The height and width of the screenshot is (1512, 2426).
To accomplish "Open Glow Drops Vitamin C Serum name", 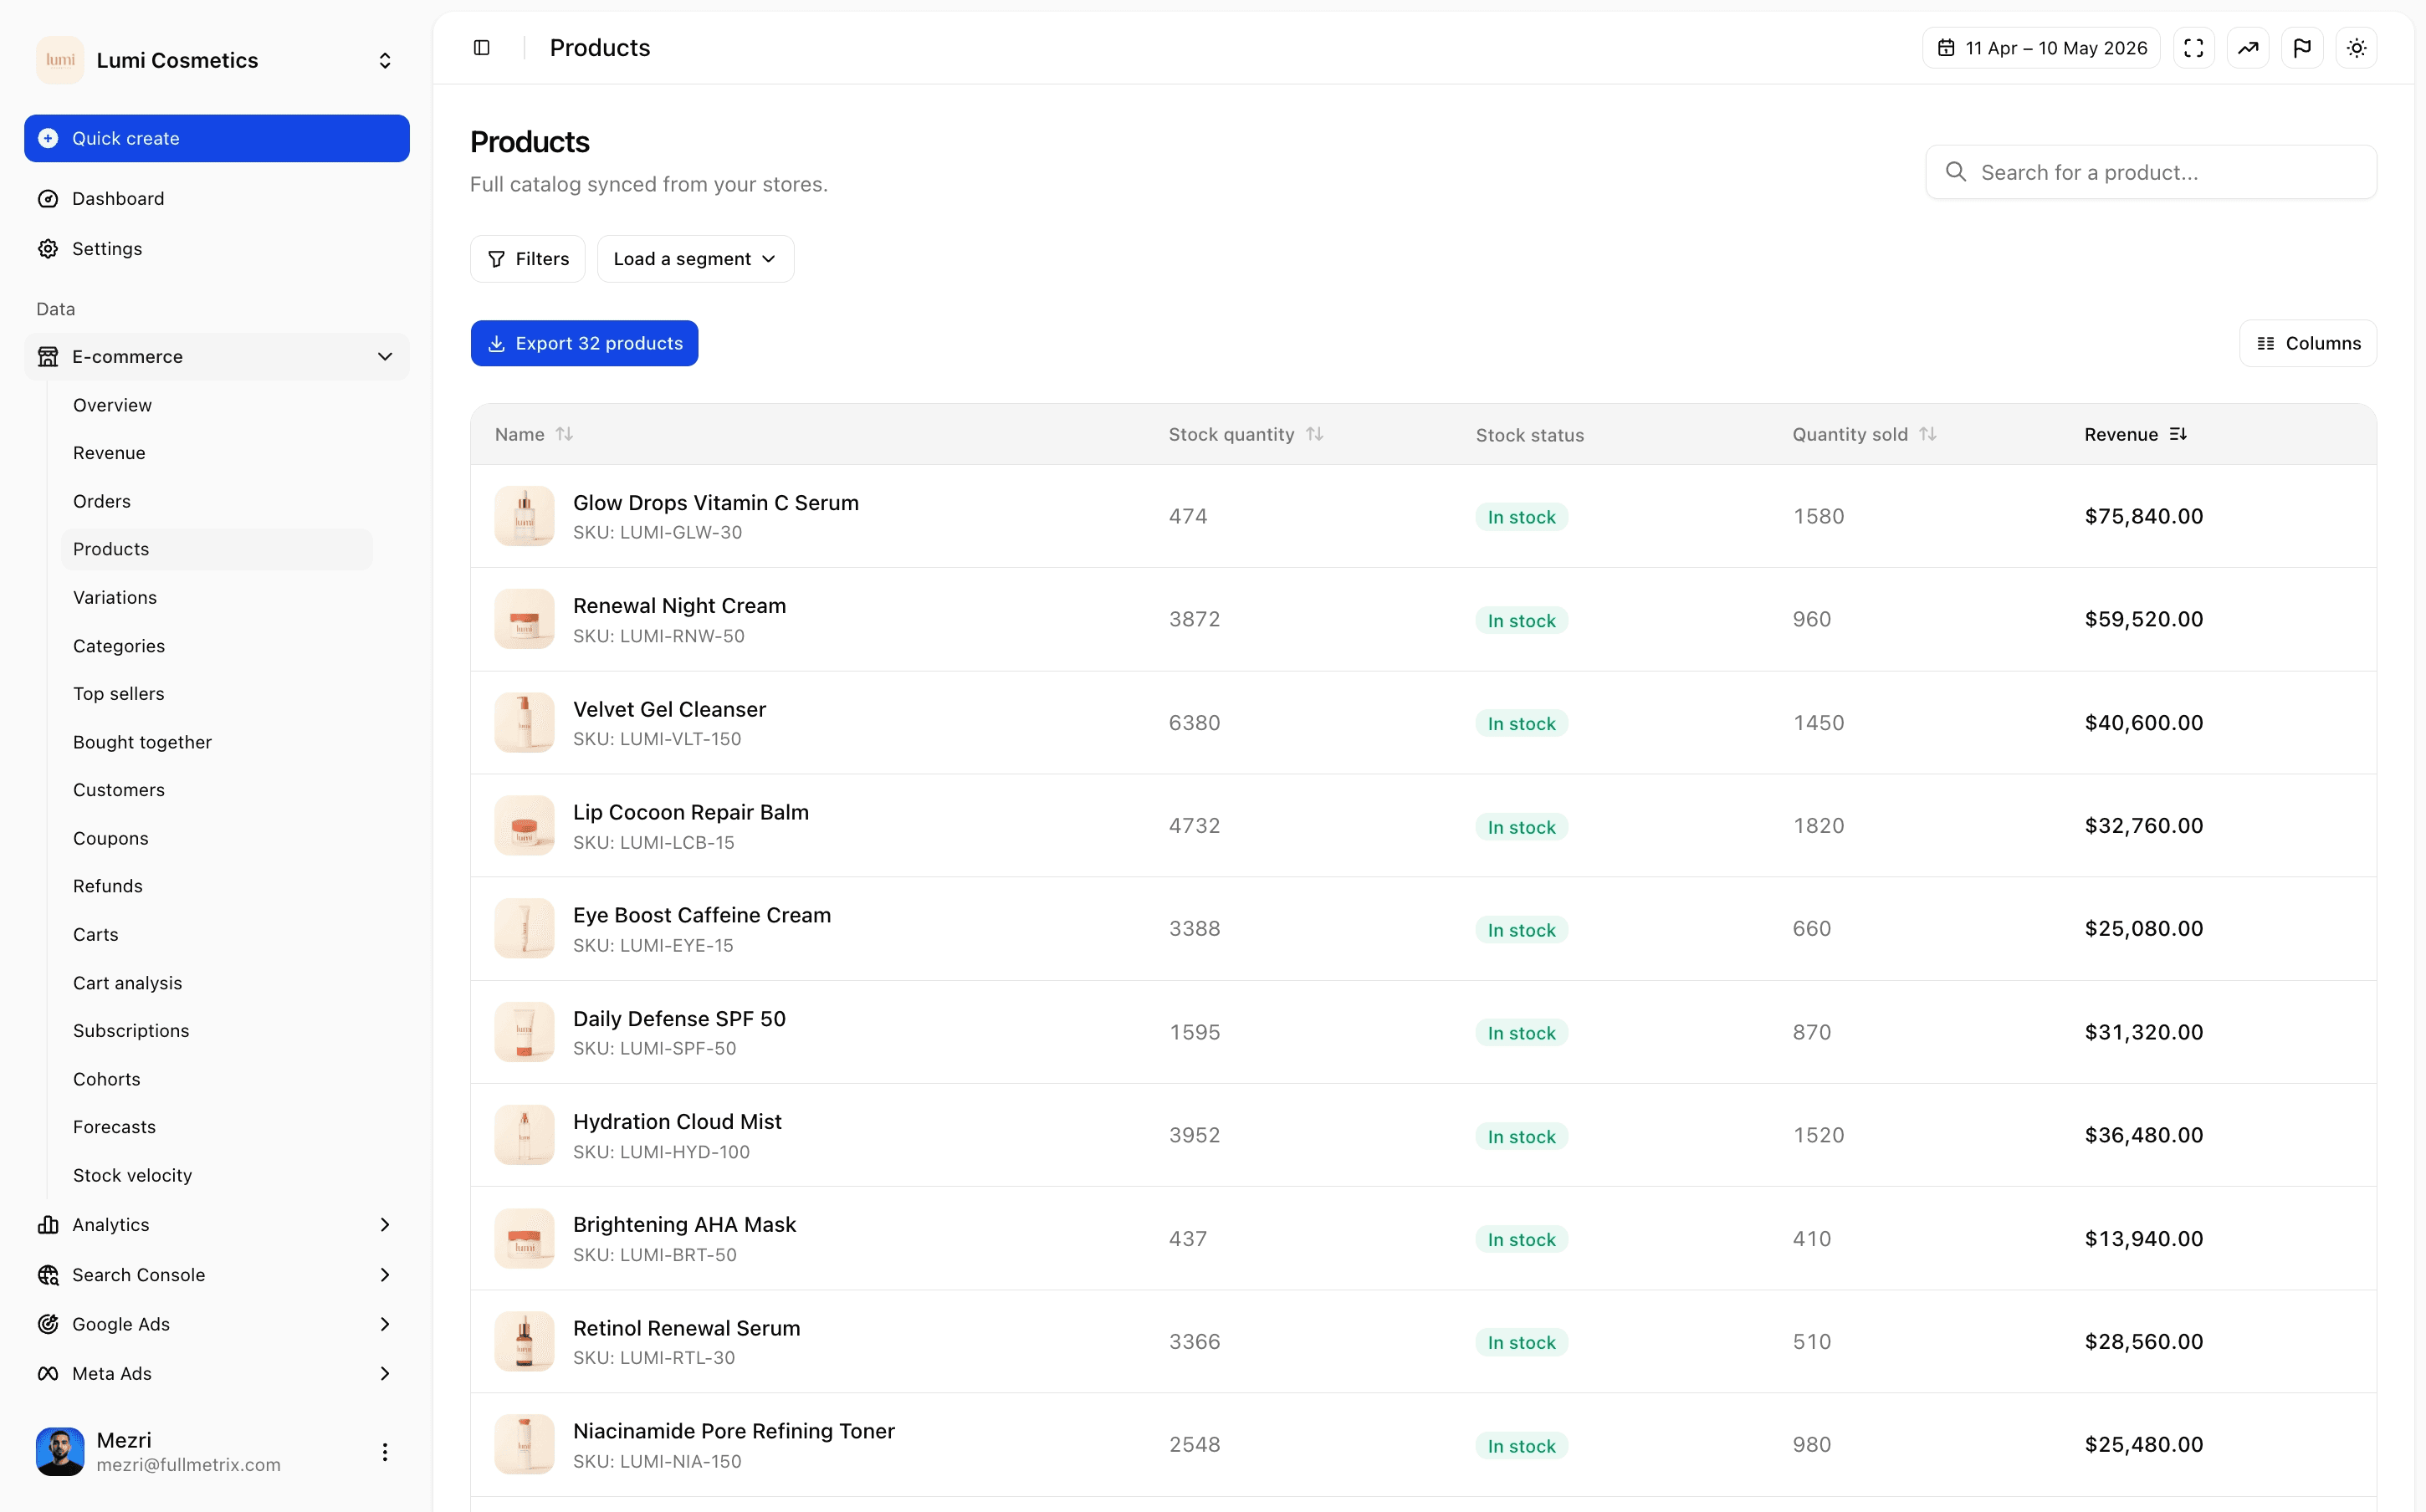I will point(716,502).
